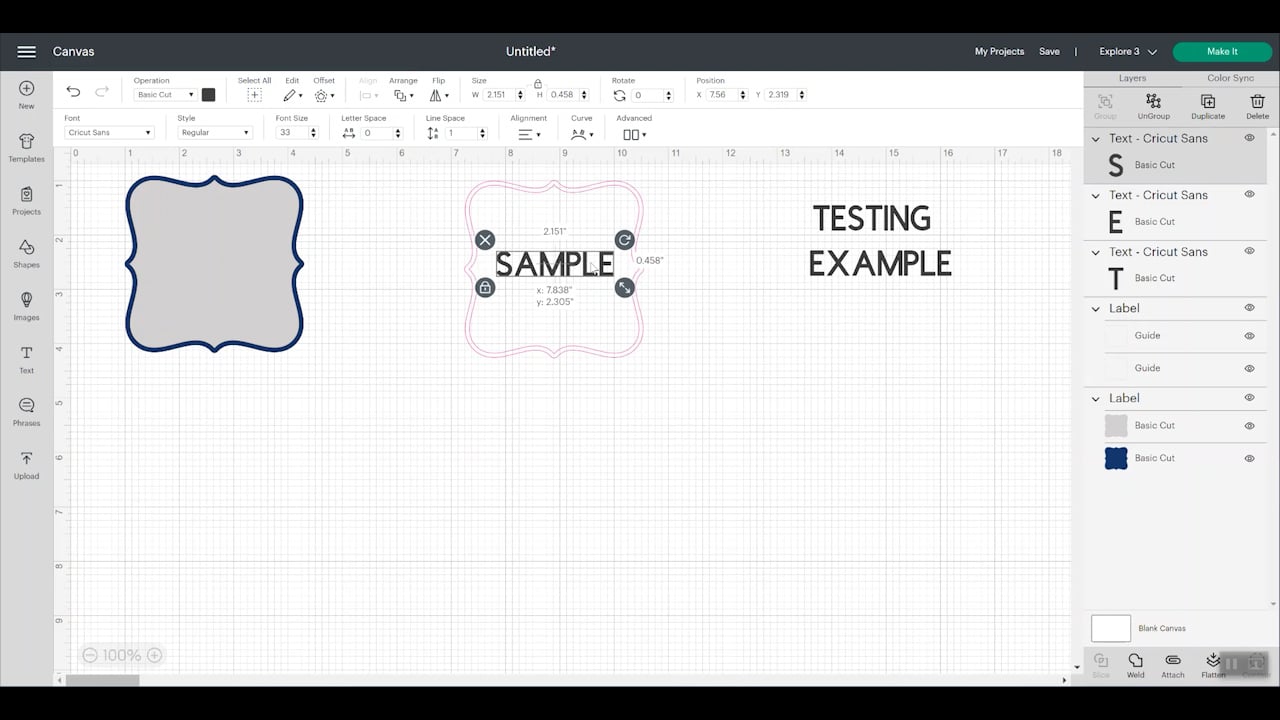Open the Advanced dropdown

[634, 133]
